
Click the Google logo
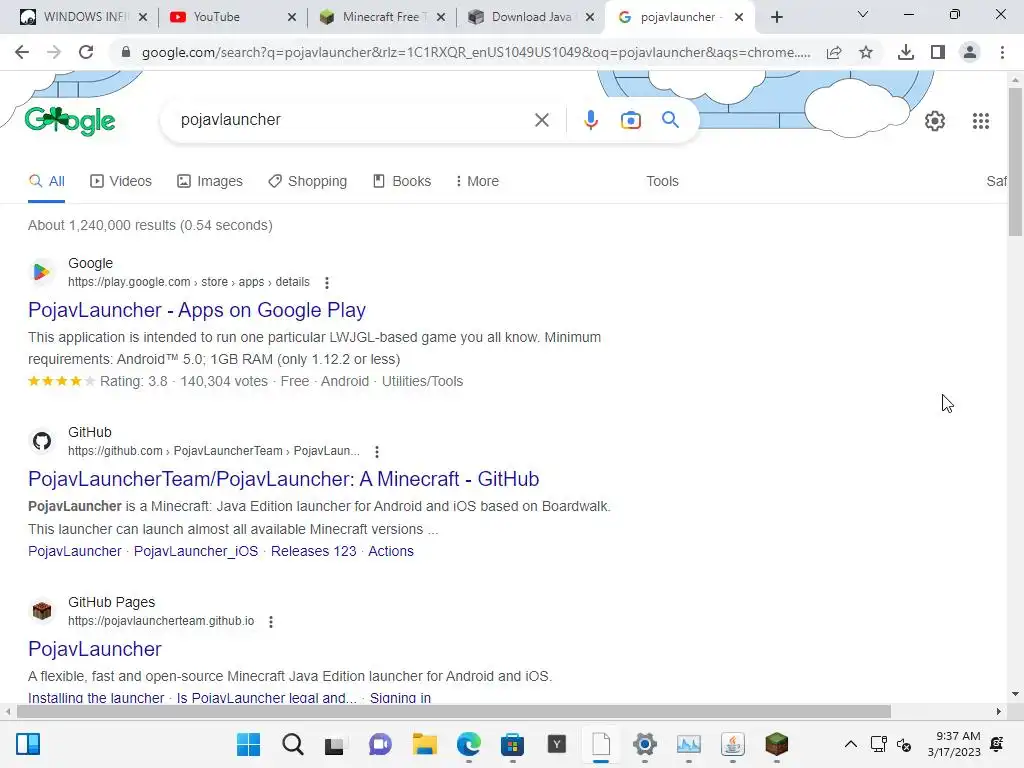click(x=70, y=121)
